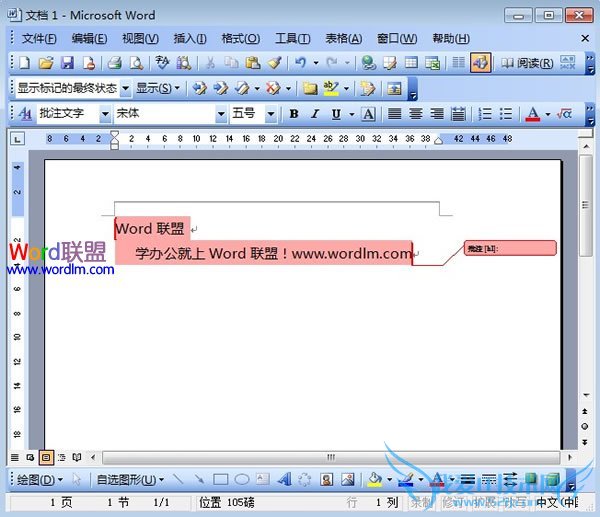This screenshot has height=517, width=600.
Task: Insert new comment icon
Action: 310,88
